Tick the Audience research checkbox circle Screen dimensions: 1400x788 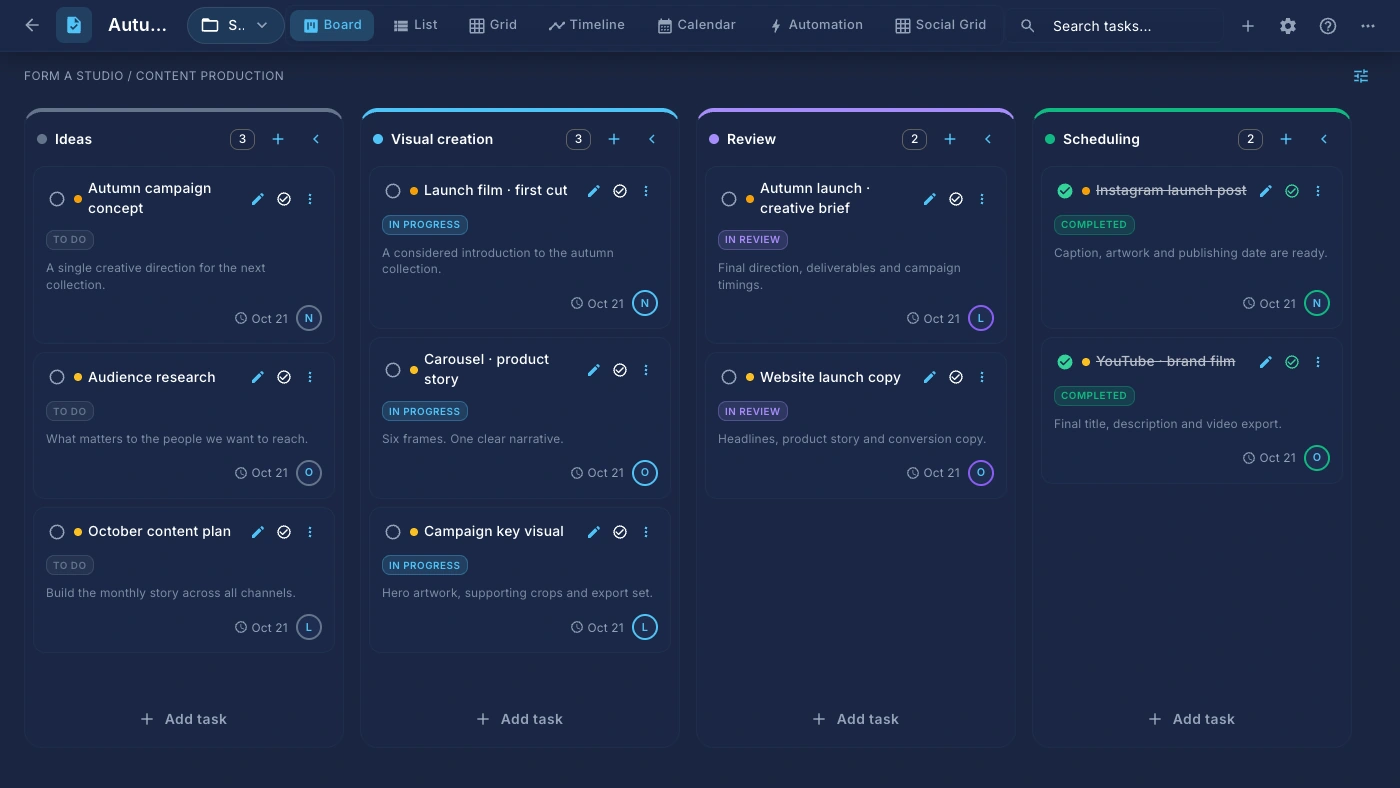pyautogui.click(x=57, y=377)
